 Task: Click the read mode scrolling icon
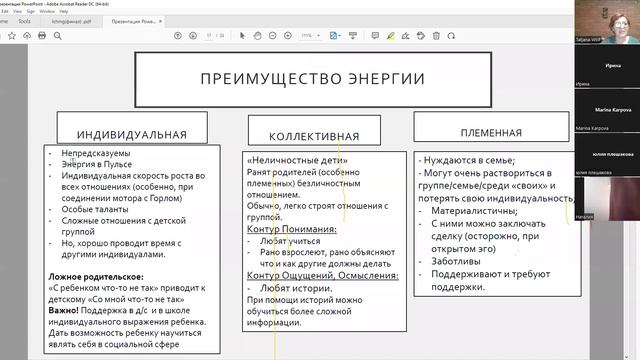point(353,36)
